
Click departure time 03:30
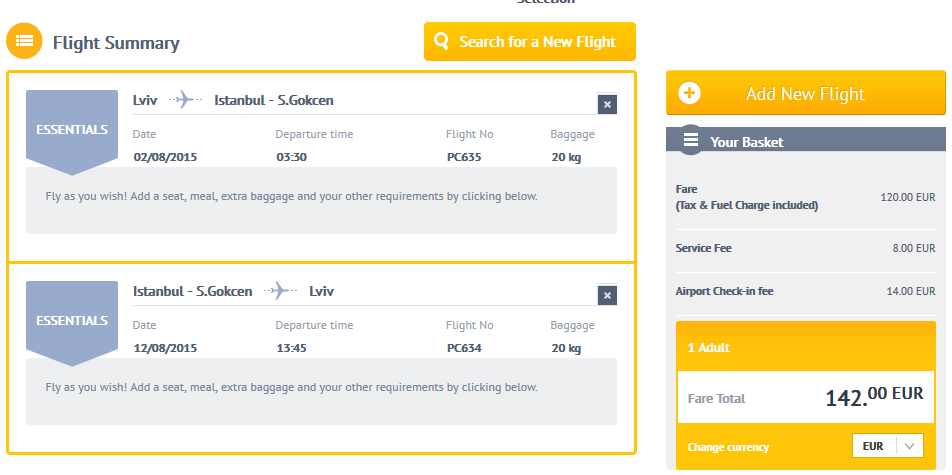tap(291, 157)
